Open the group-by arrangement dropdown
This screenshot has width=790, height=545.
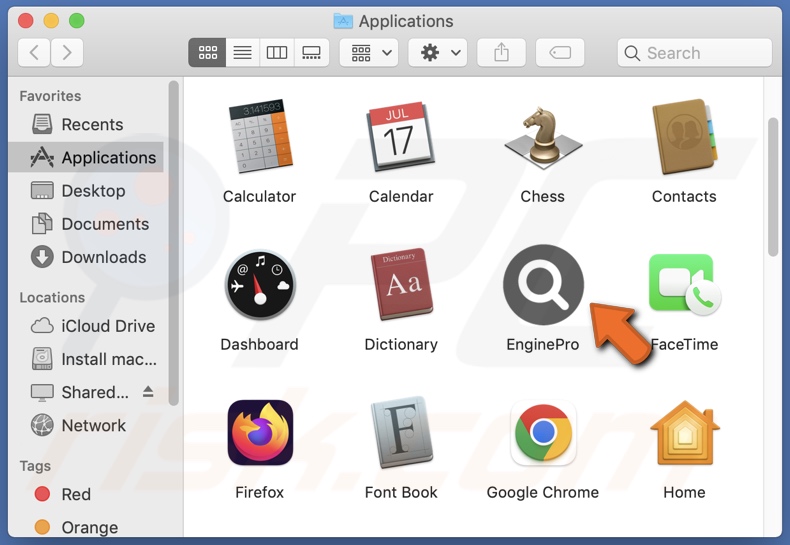(369, 52)
